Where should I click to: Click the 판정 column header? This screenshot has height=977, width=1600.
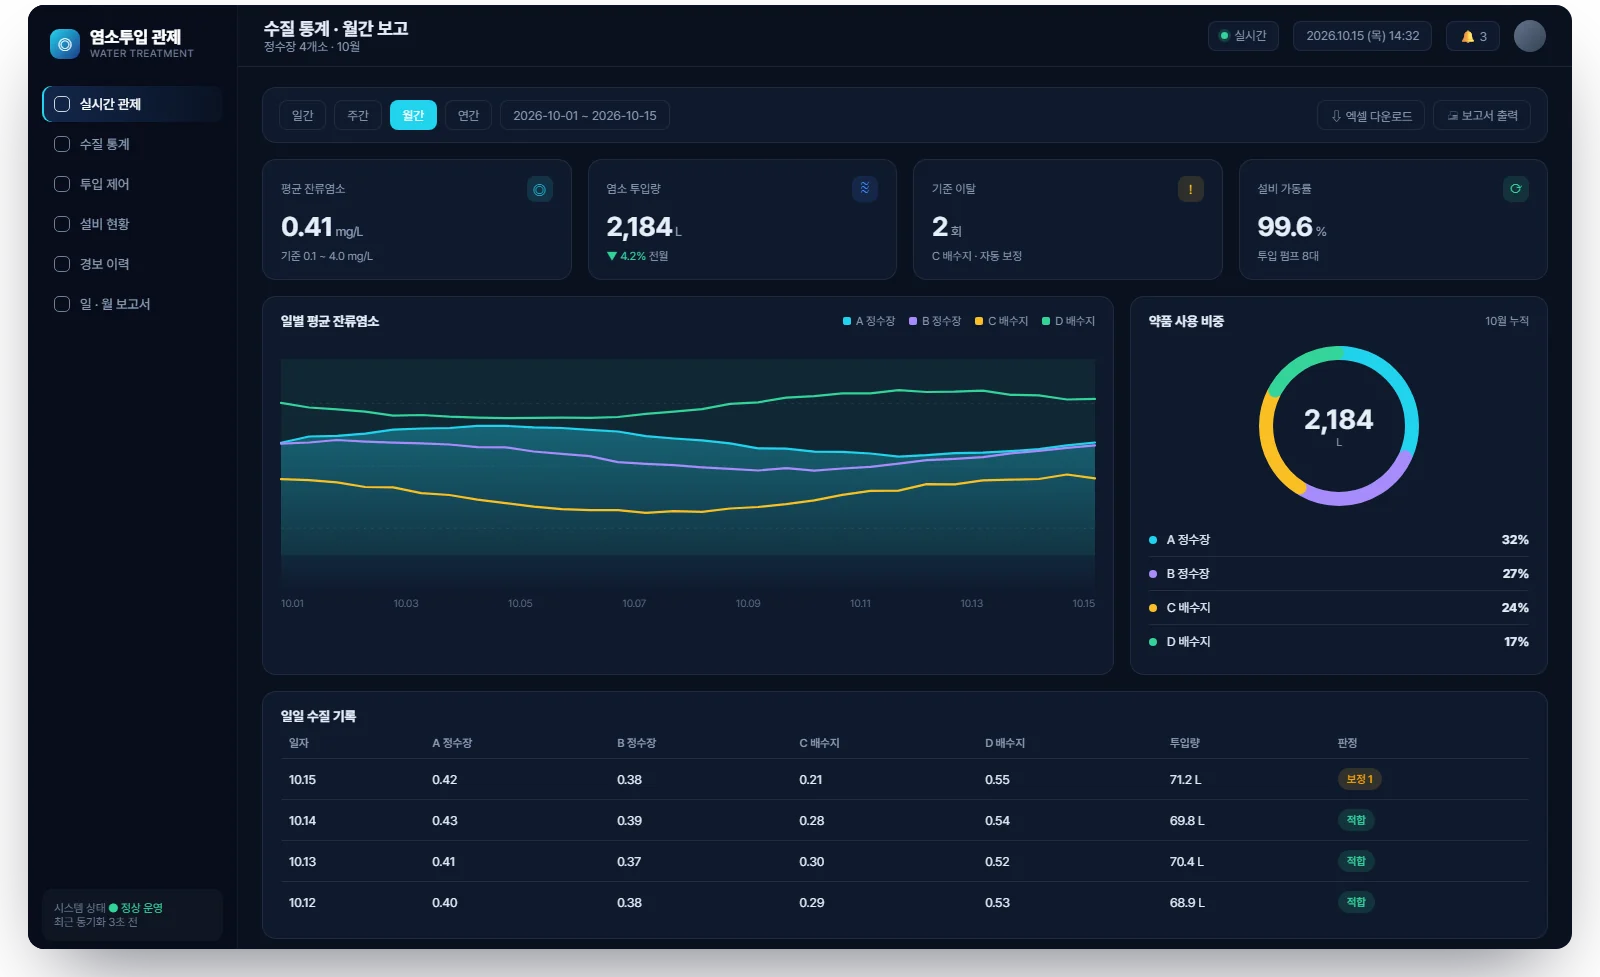tap(1347, 743)
